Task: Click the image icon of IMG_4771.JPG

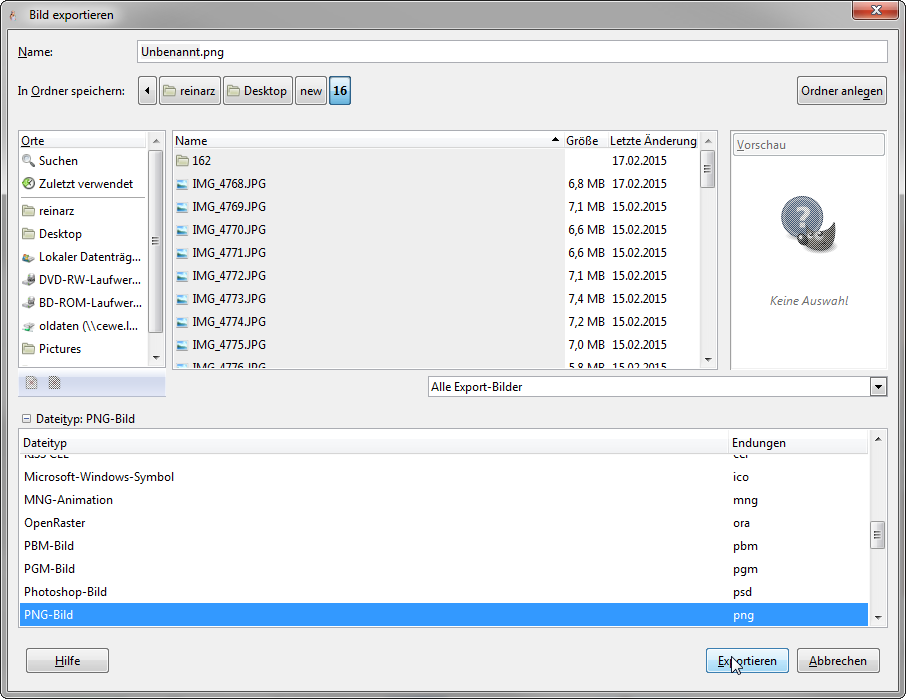Action: pos(182,253)
